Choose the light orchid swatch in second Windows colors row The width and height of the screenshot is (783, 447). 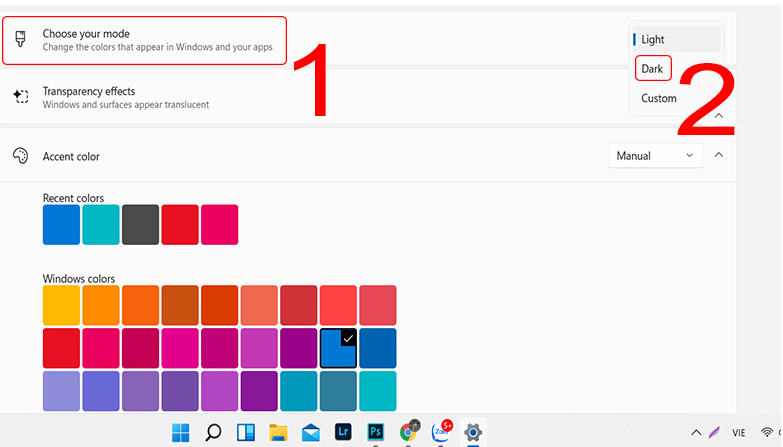coord(259,348)
